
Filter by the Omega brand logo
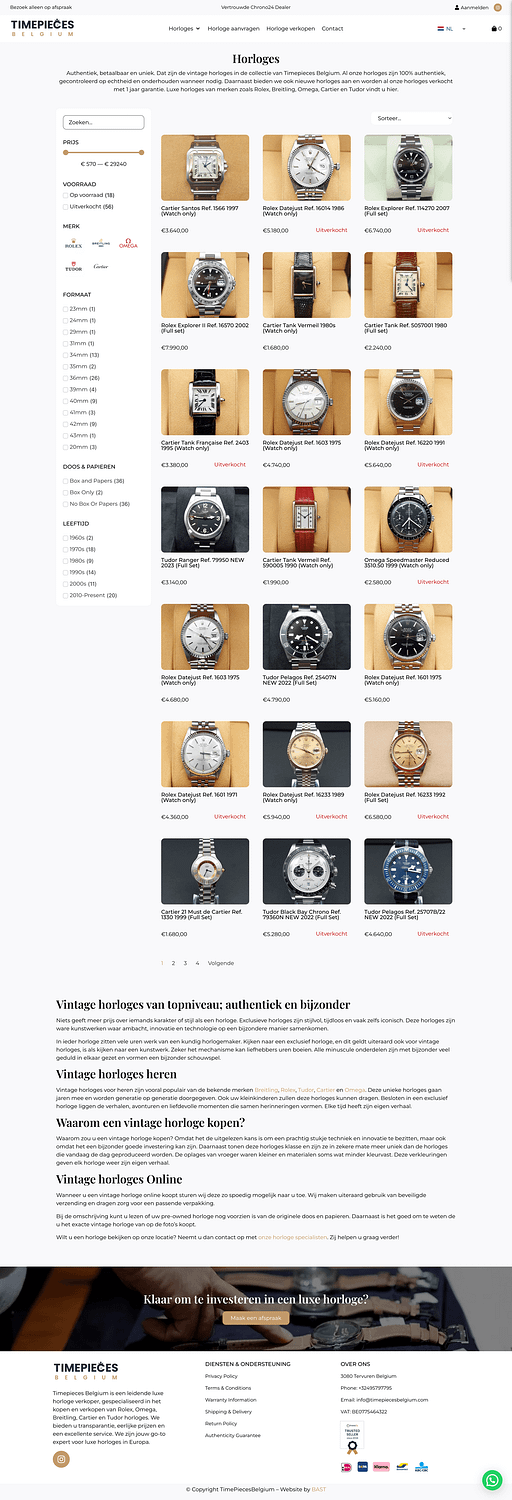pyautogui.click(x=128, y=244)
